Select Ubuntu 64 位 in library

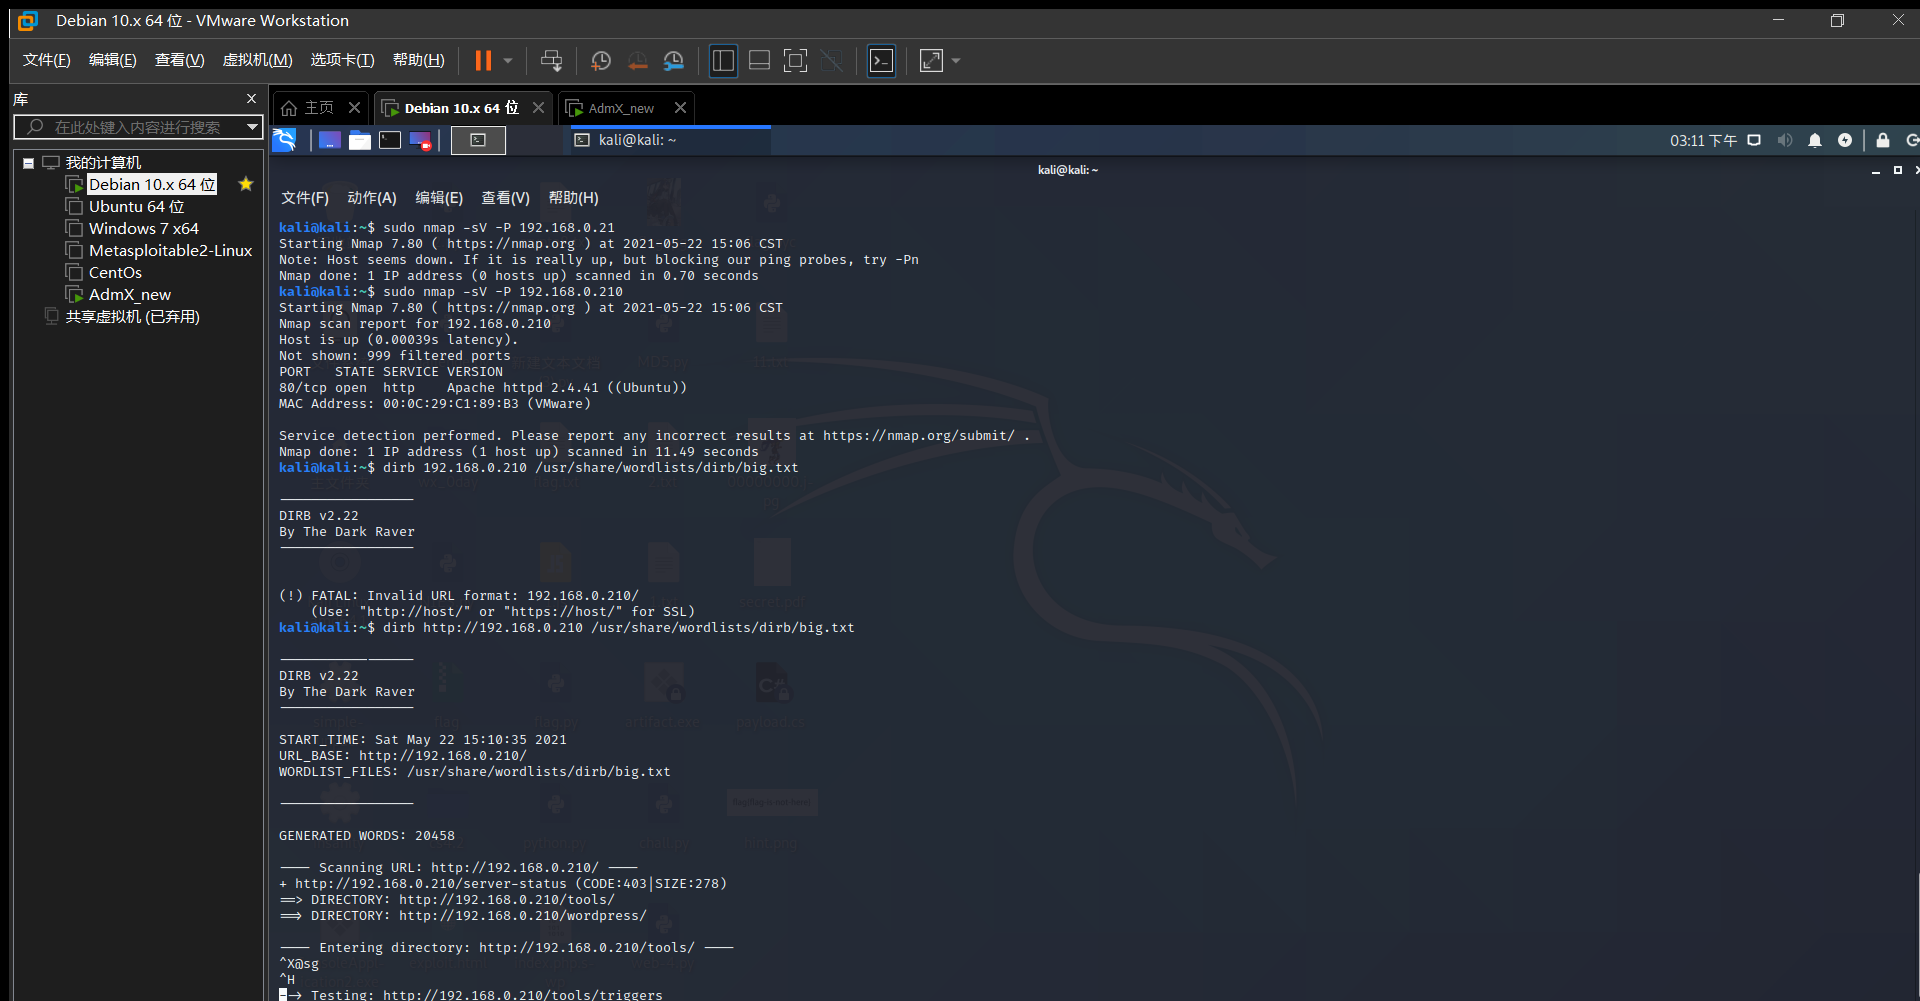[136, 207]
